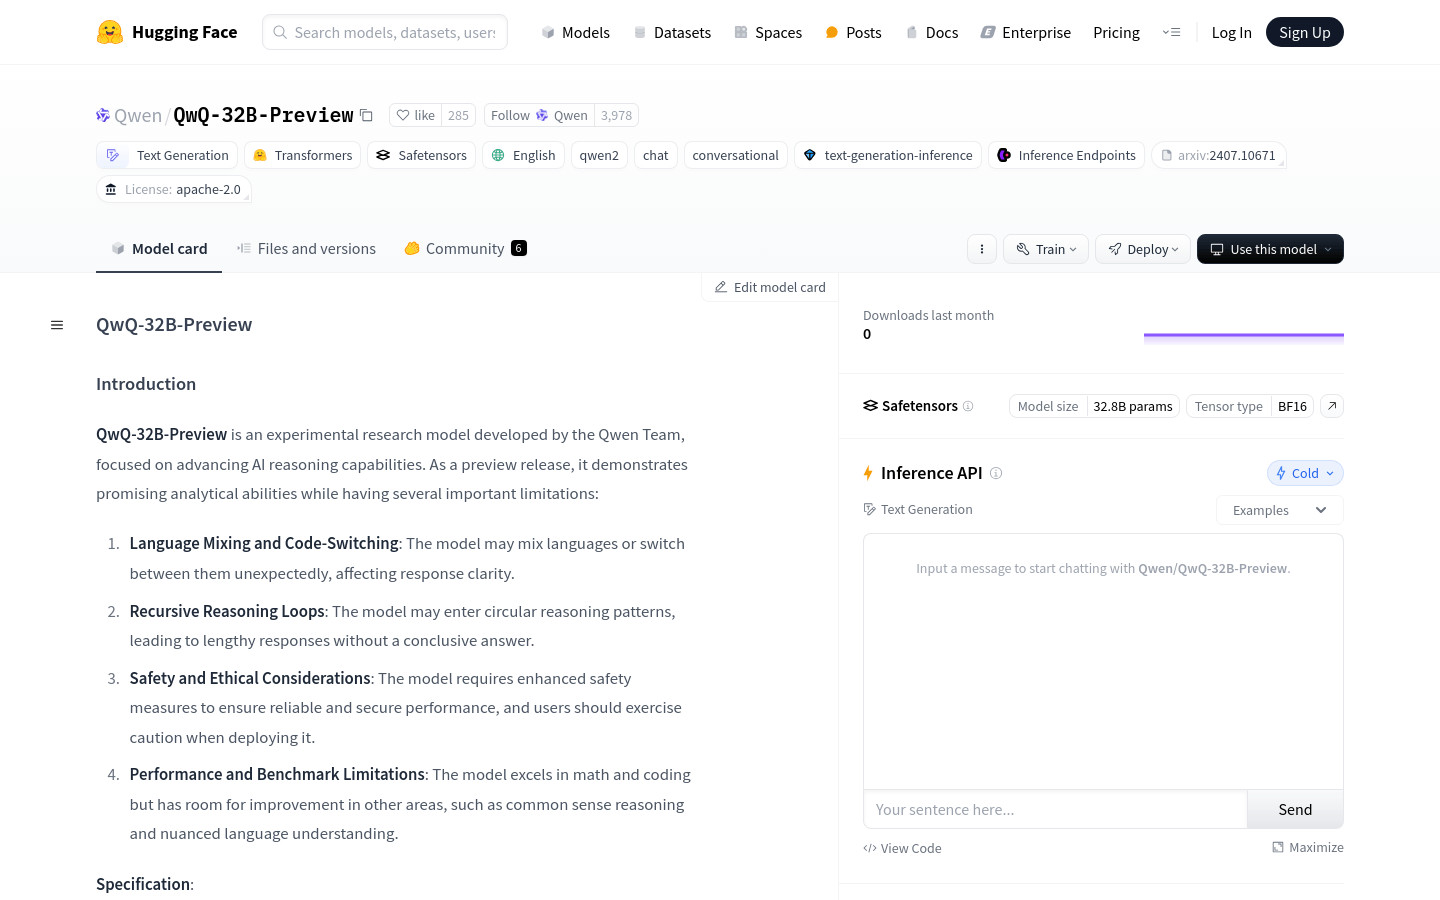Image resolution: width=1440 pixels, height=900 pixels.
Task: Like the QwQ-32B-Preview model
Action: [415, 115]
